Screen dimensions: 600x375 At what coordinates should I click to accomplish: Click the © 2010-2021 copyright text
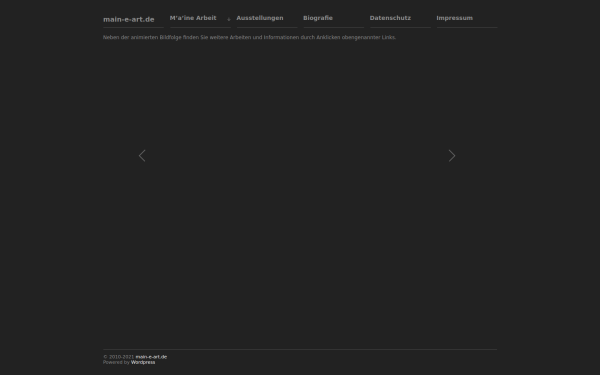pyautogui.click(x=118, y=357)
